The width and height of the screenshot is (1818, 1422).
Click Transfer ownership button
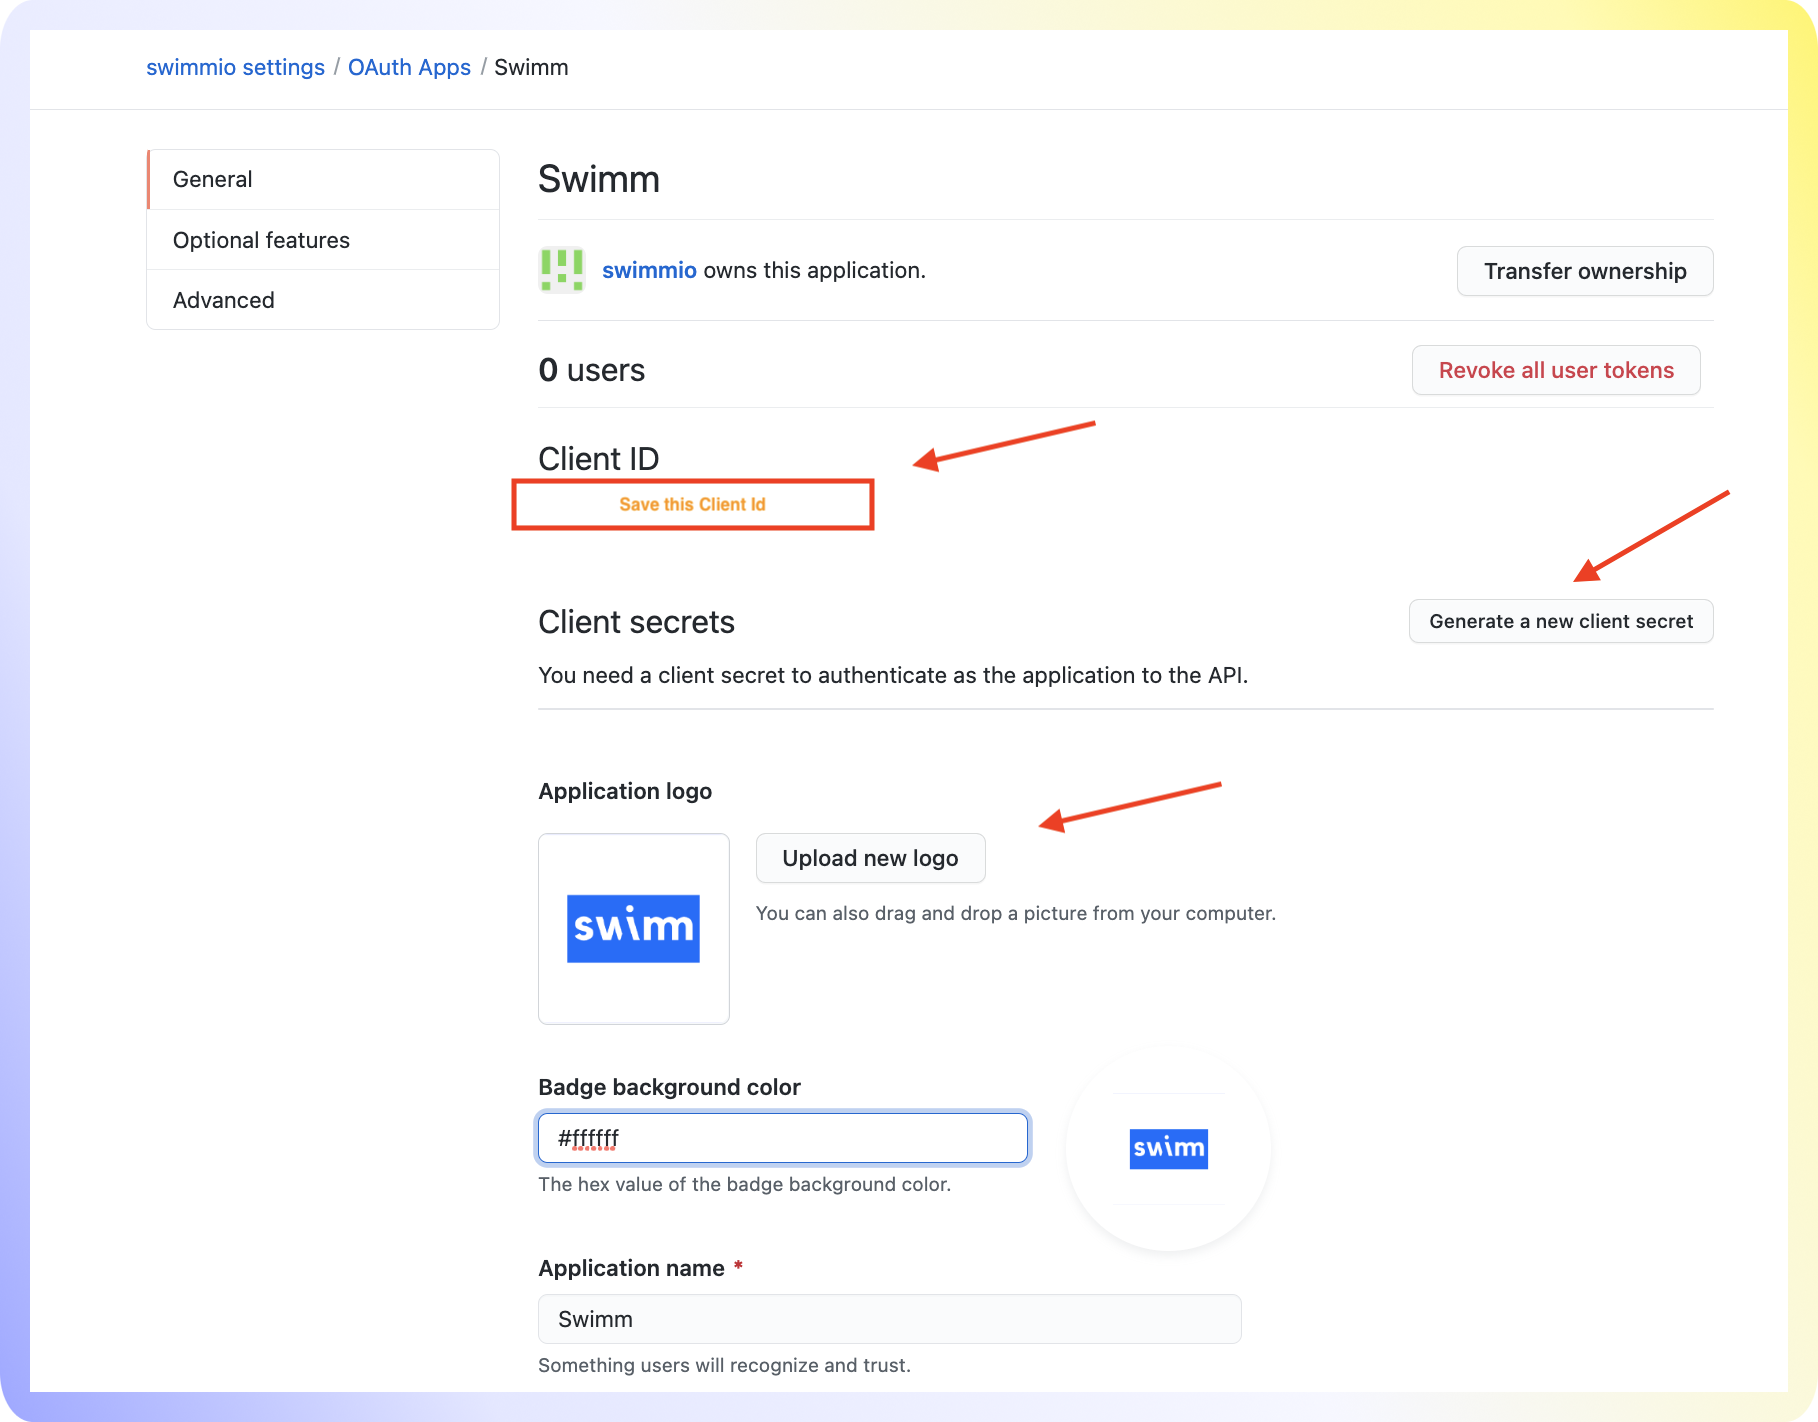coord(1585,271)
